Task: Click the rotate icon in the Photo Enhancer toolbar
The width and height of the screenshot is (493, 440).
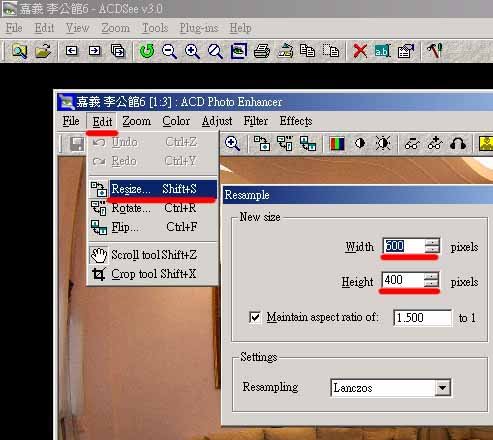Action: pos(285,143)
